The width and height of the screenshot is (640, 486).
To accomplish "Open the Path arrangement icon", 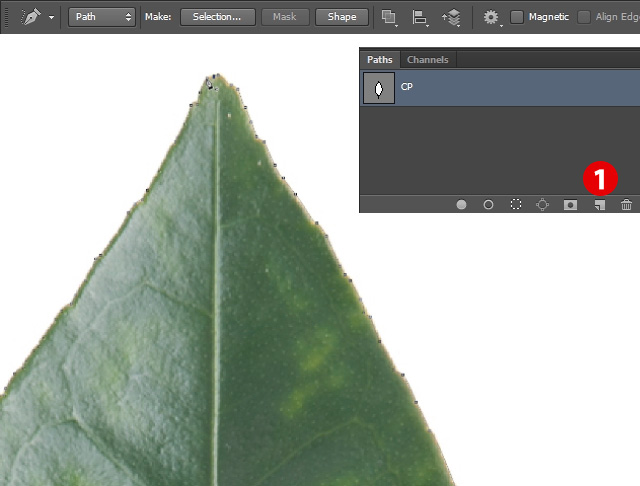I will (451, 17).
